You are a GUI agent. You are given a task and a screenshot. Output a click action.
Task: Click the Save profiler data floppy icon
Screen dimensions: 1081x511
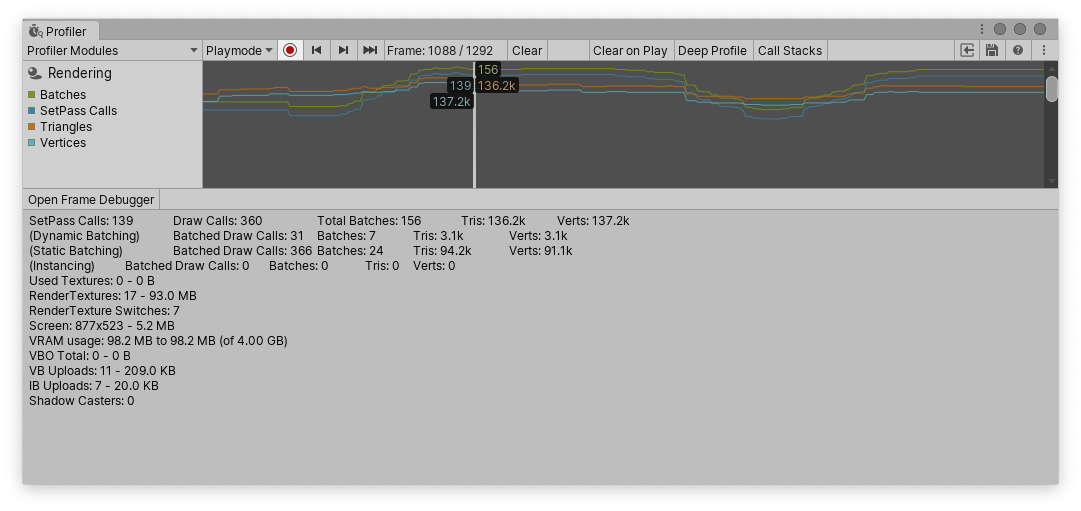tap(992, 50)
